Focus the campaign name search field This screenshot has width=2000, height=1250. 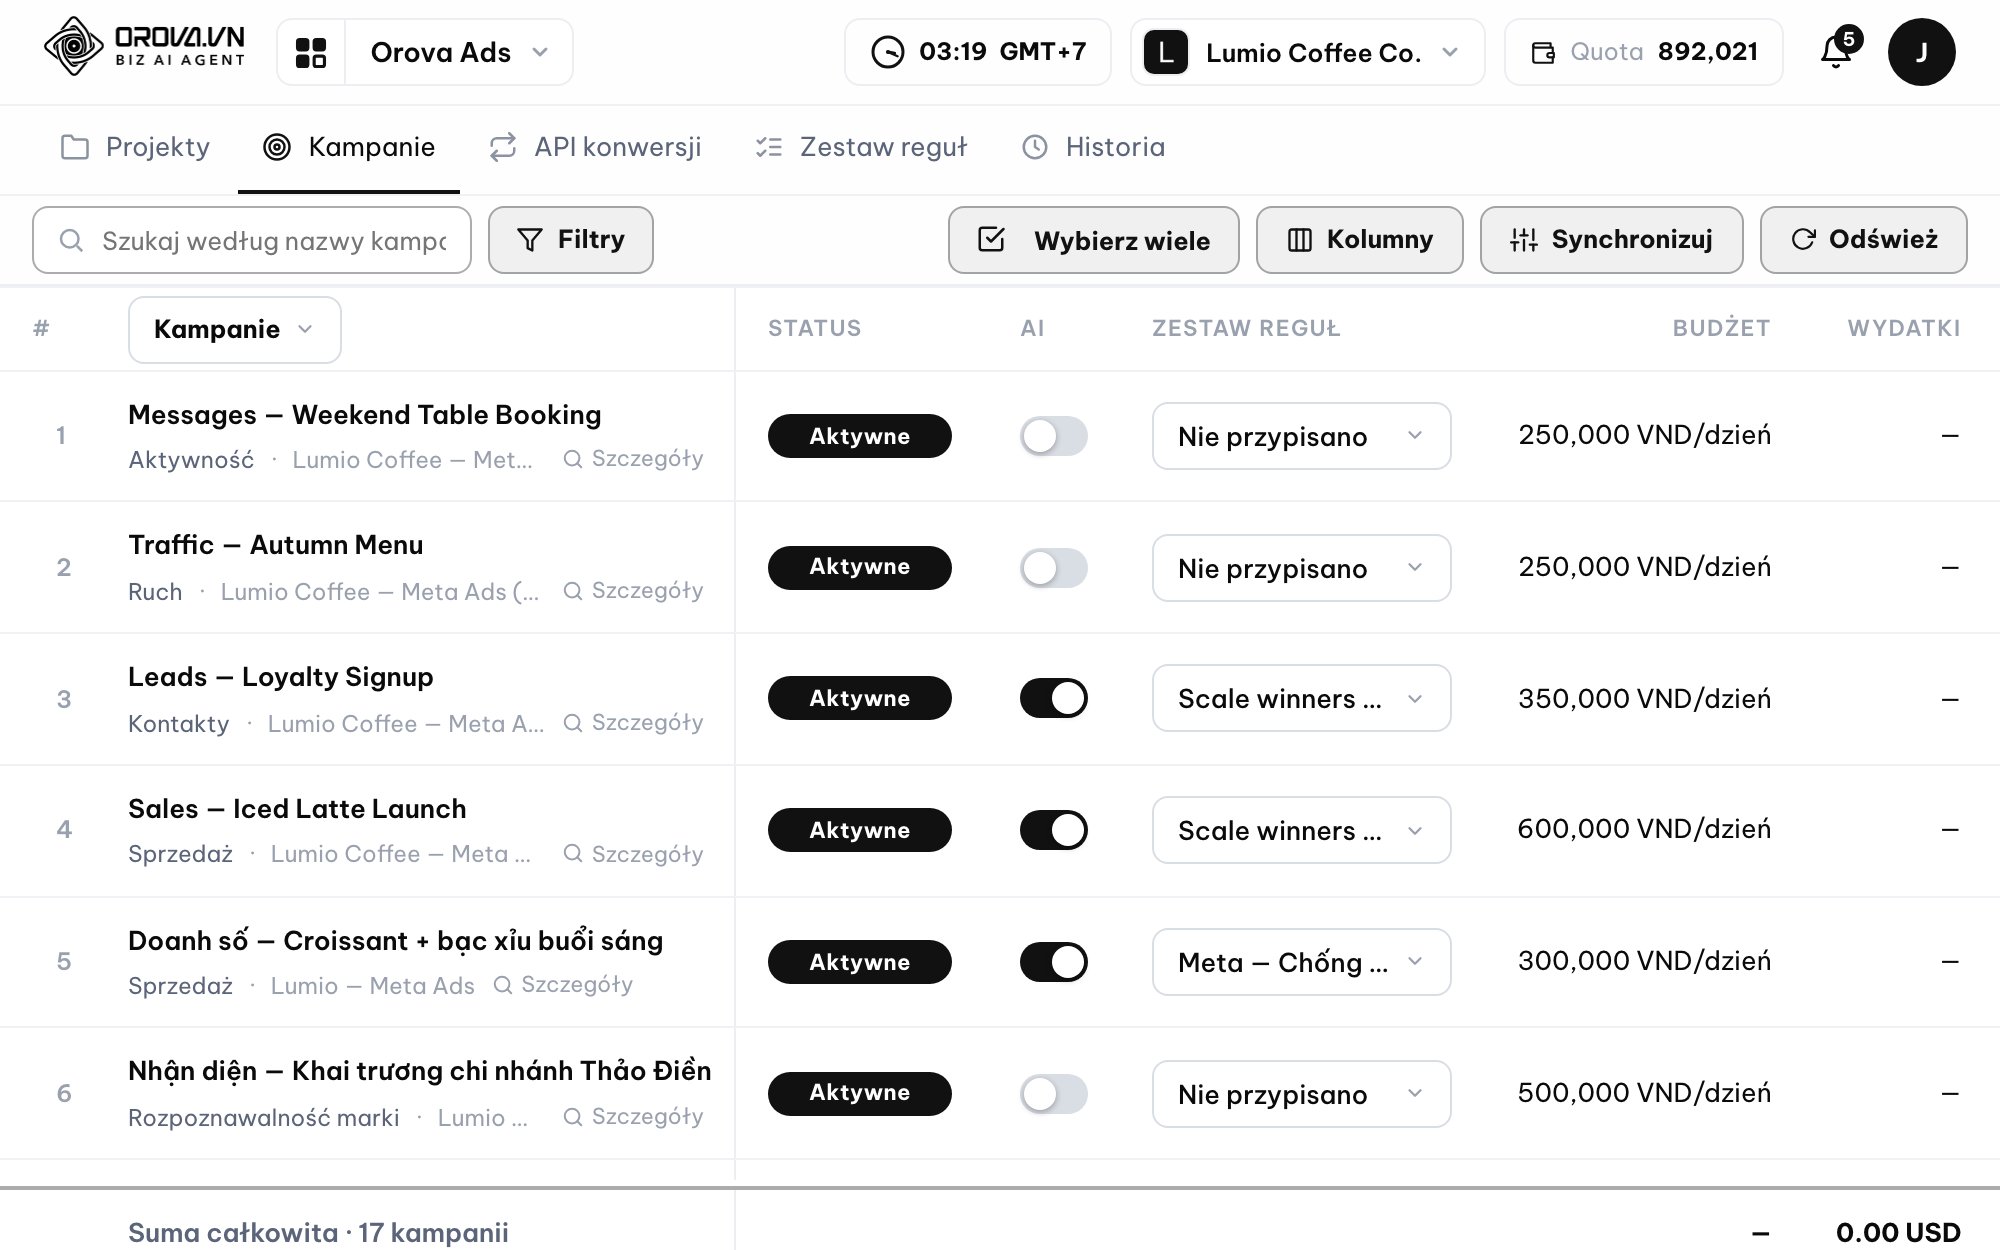[x=252, y=240]
